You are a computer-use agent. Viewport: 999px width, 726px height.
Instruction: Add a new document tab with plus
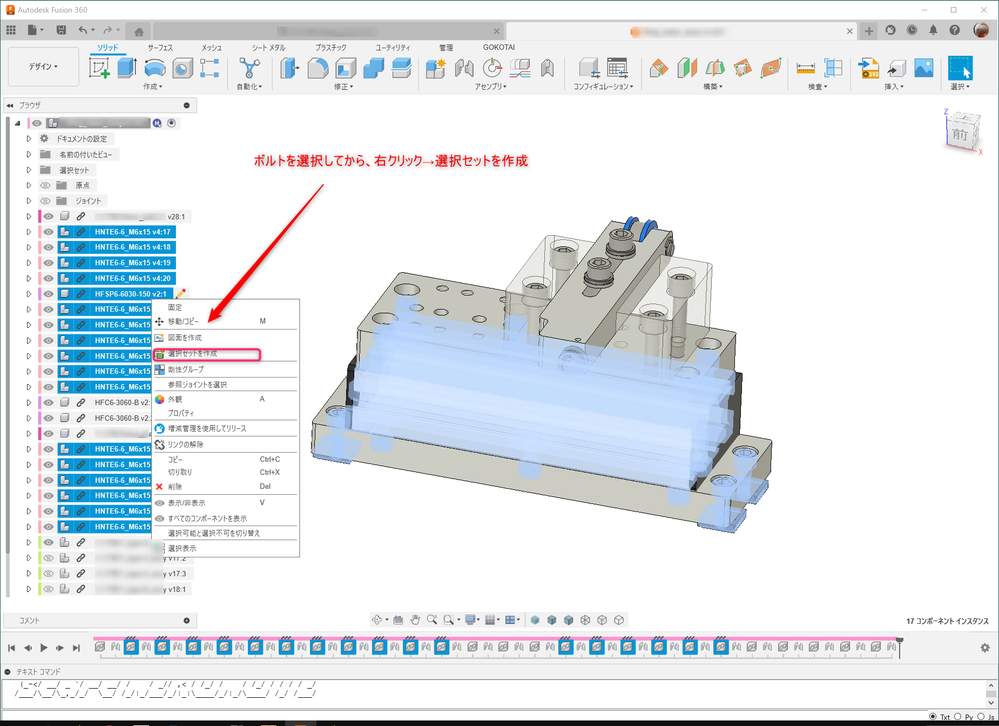(x=869, y=31)
